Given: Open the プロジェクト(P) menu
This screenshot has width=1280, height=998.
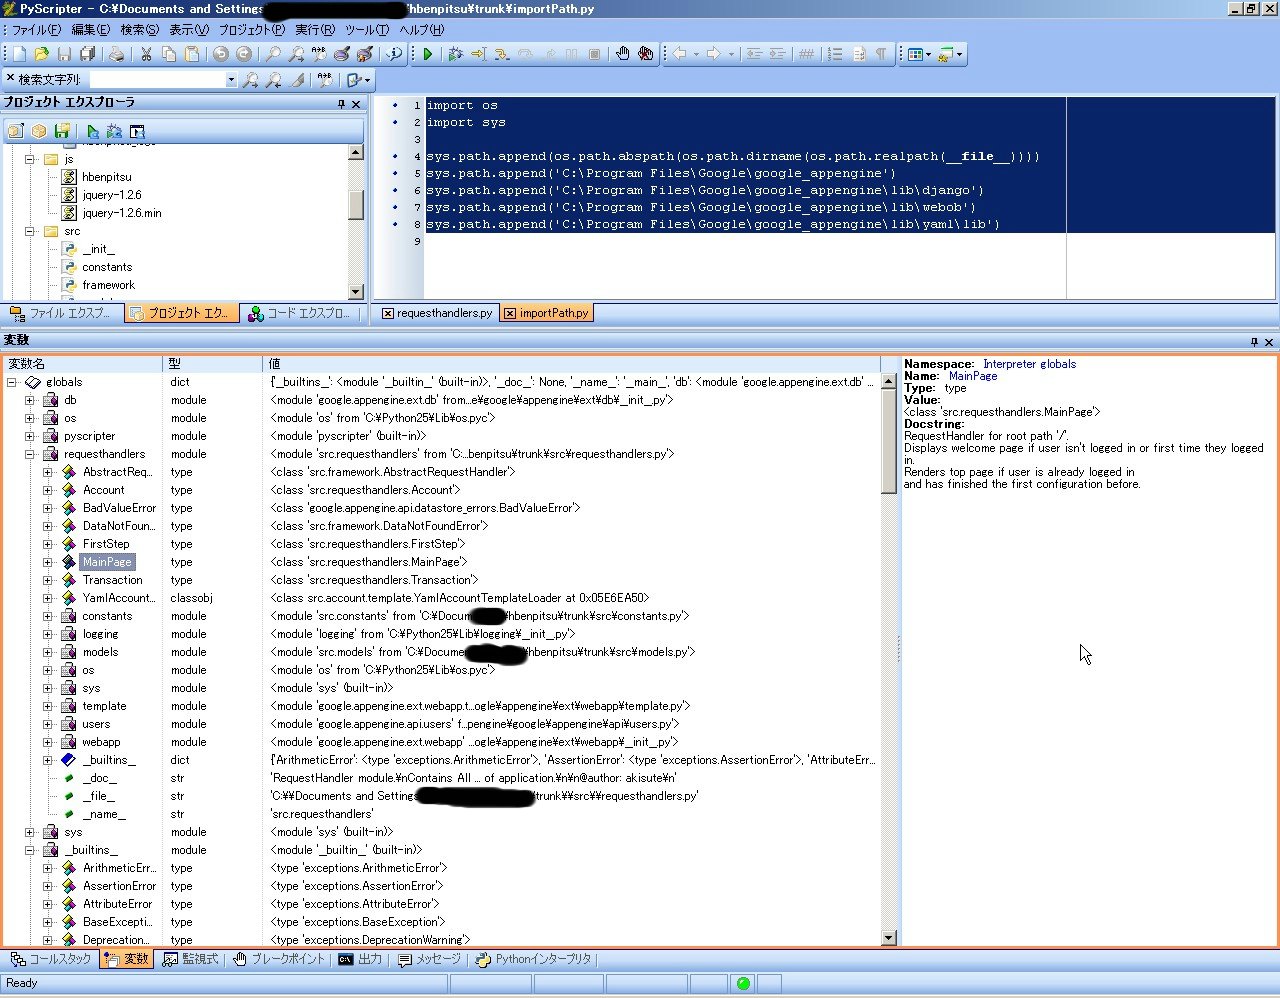Looking at the screenshot, I should [252, 30].
